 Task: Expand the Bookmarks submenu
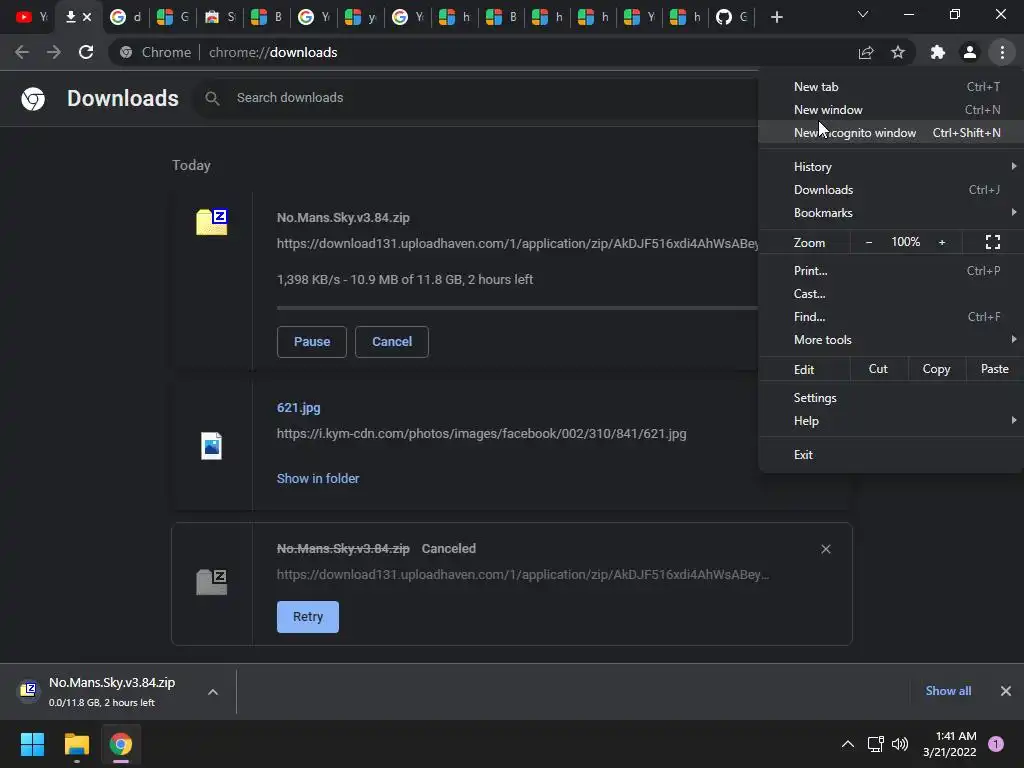pyautogui.click(x=891, y=213)
